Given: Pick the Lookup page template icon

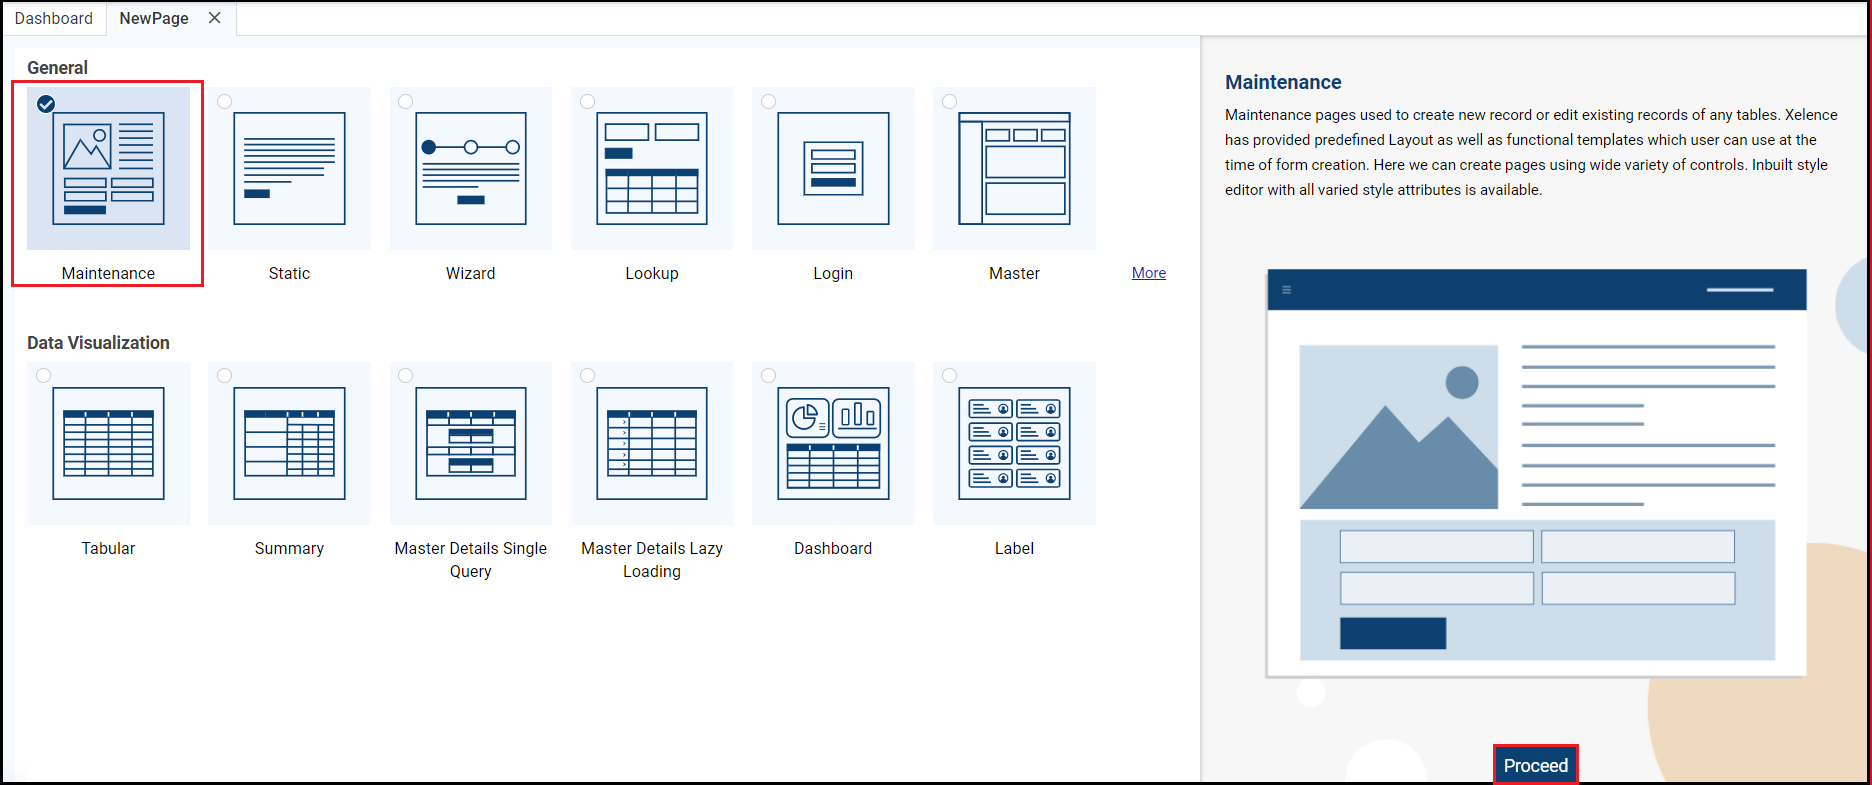Looking at the screenshot, I should coord(652,168).
